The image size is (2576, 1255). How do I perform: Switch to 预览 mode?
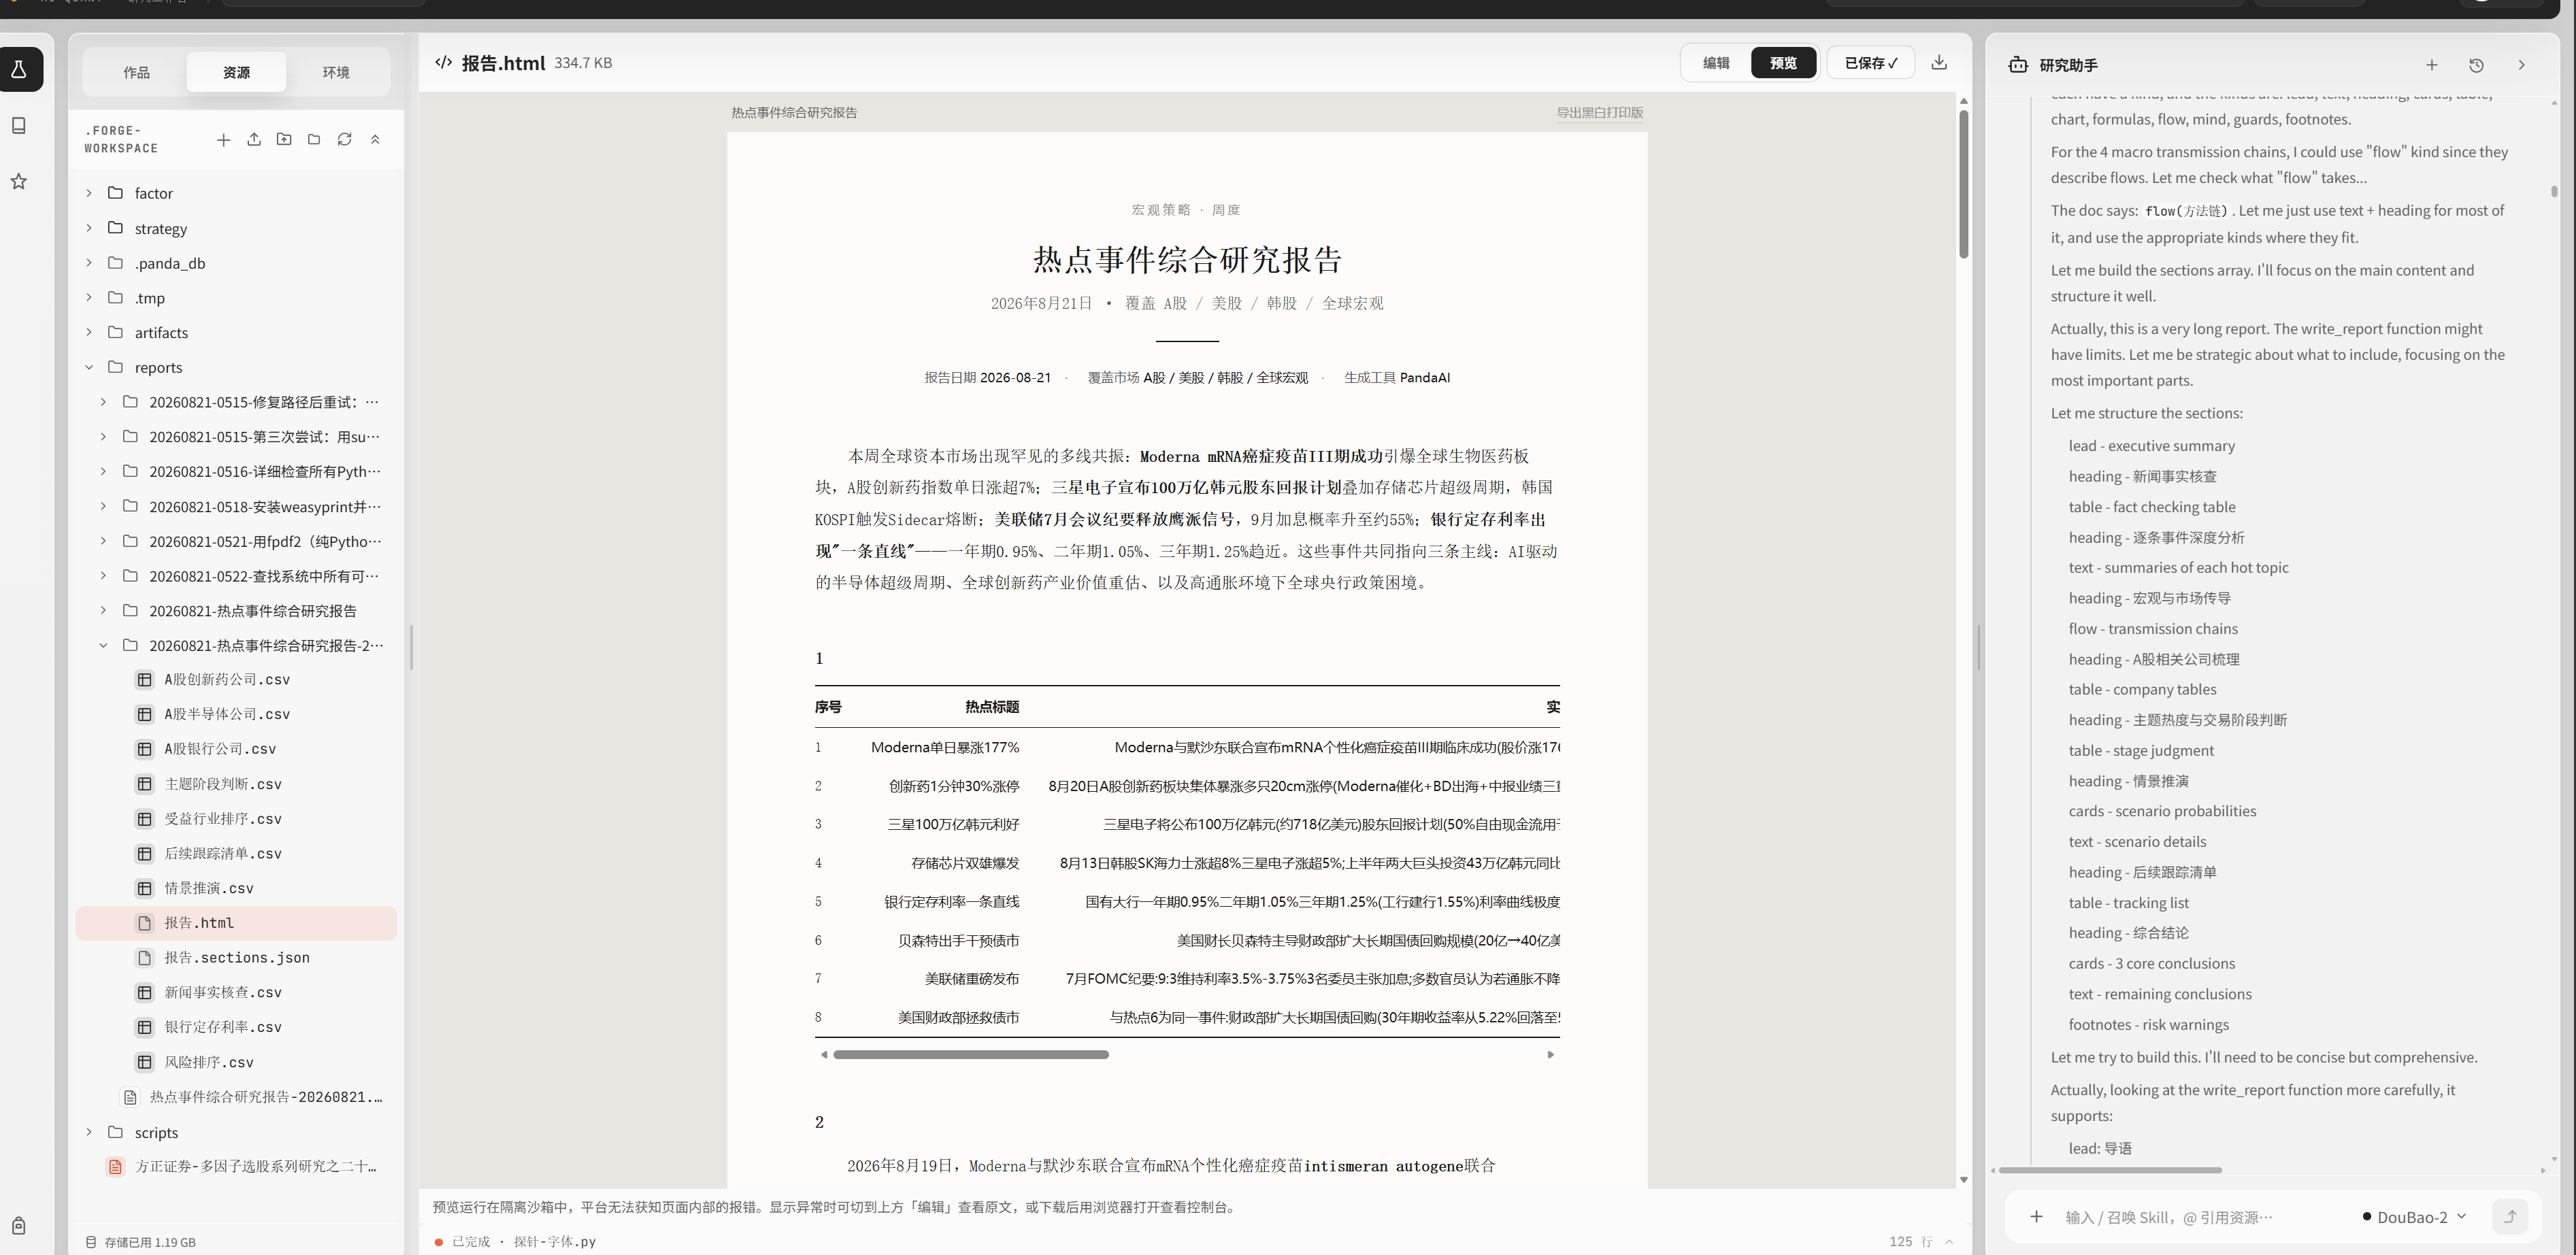coord(1783,62)
